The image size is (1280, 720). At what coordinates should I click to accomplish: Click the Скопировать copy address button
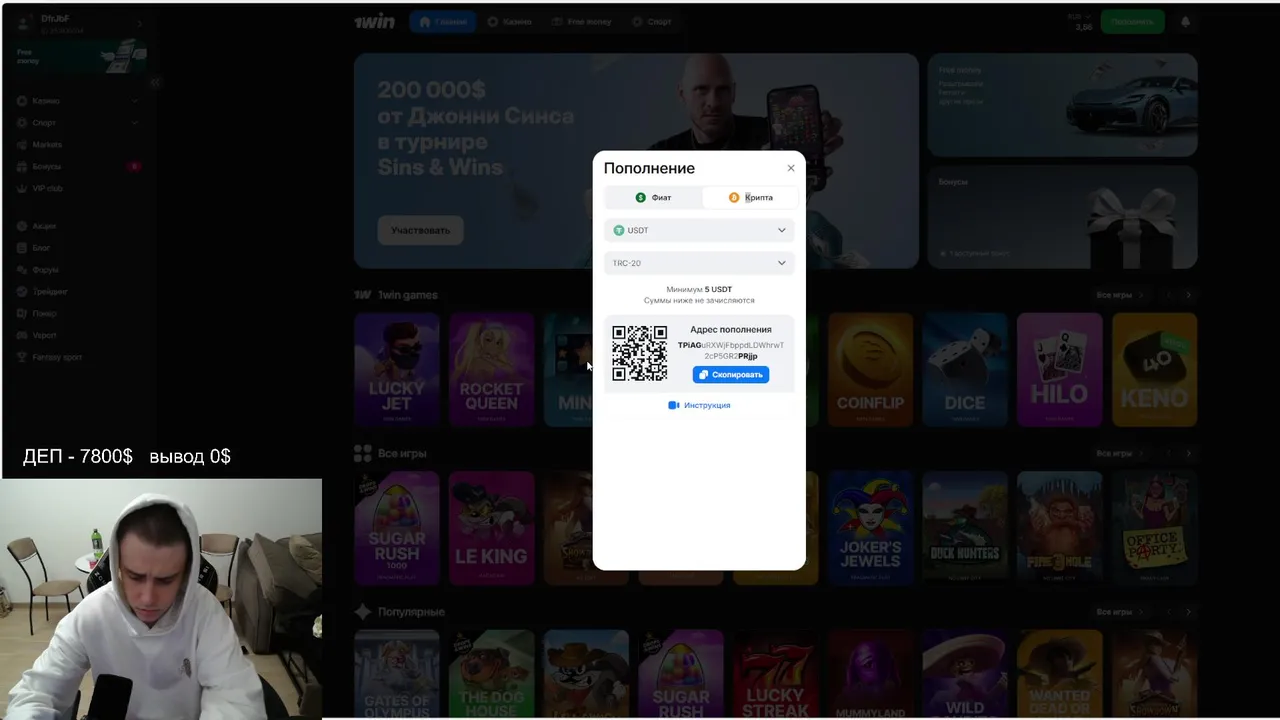click(x=731, y=375)
